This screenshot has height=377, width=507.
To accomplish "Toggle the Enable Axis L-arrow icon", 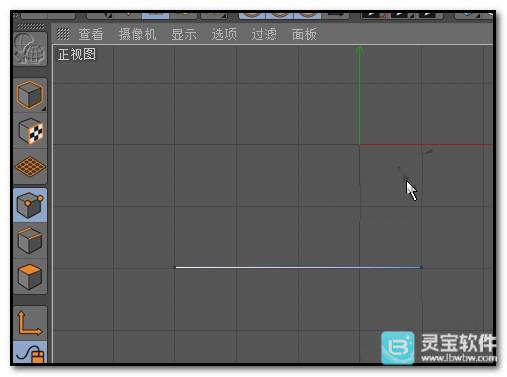I will [x=30, y=323].
